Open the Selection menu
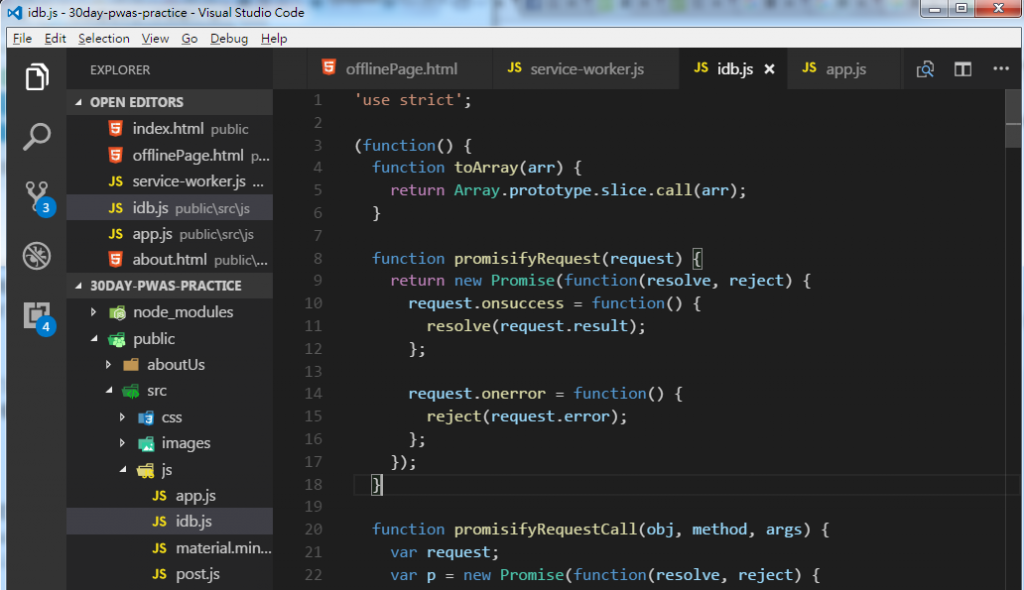Image resolution: width=1024 pixels, height=590 pixels. tap(104, 39)
